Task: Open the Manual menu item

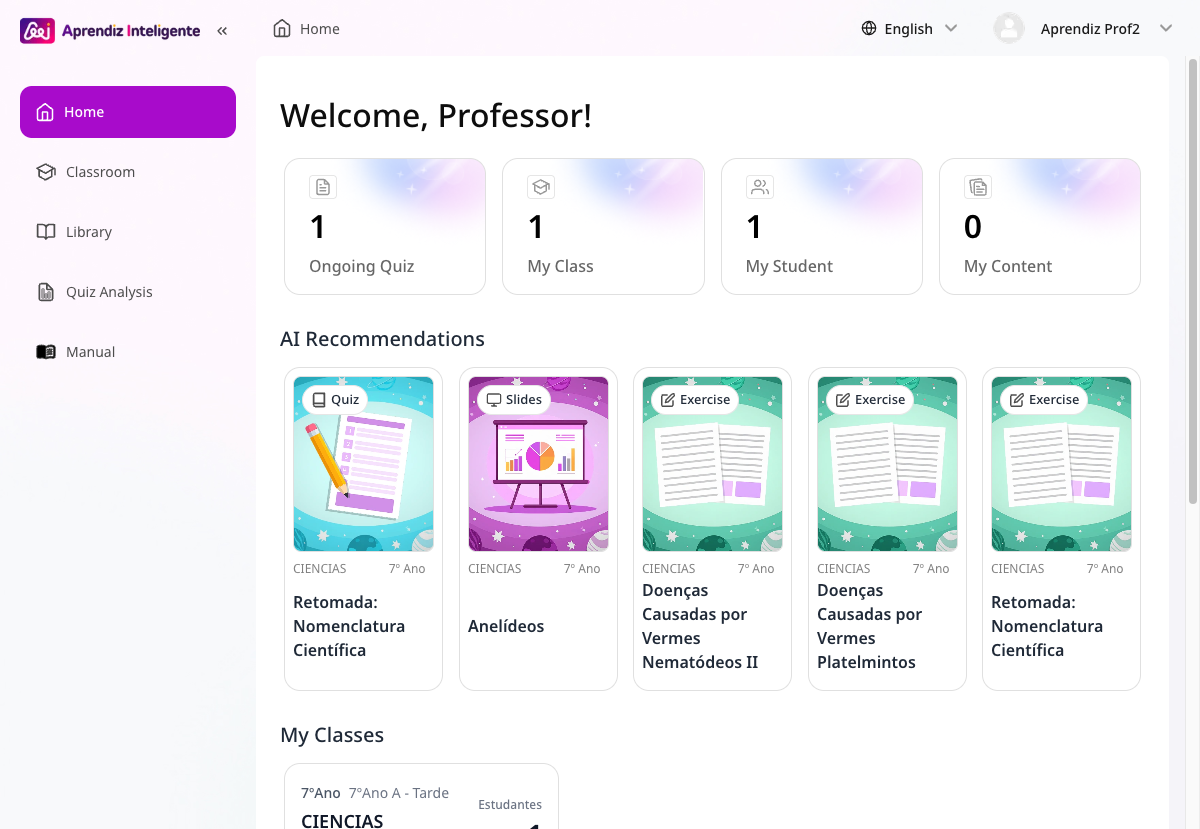Action: point(128,352)
